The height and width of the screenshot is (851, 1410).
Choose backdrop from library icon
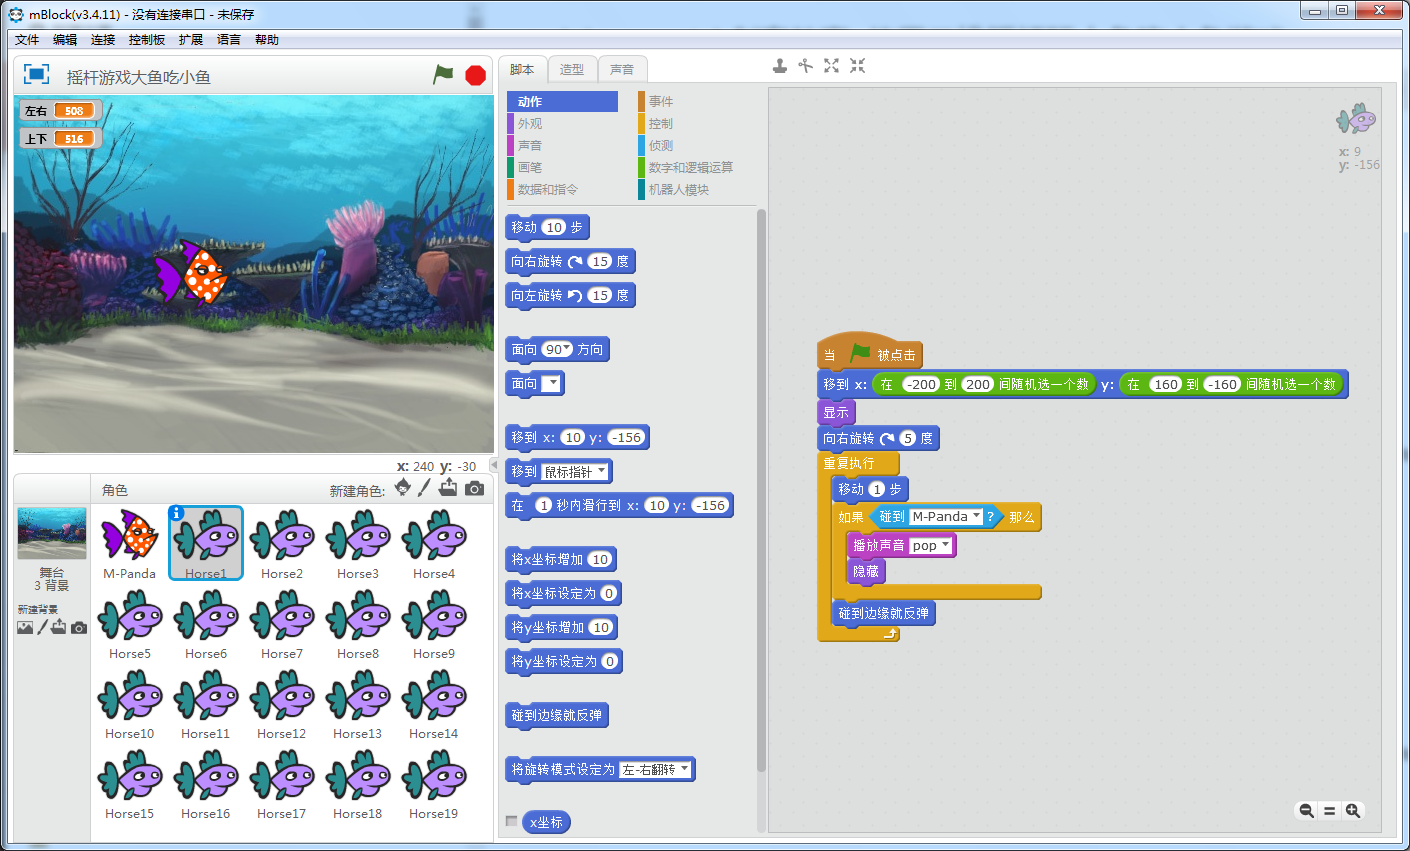(x=25, y=627)
